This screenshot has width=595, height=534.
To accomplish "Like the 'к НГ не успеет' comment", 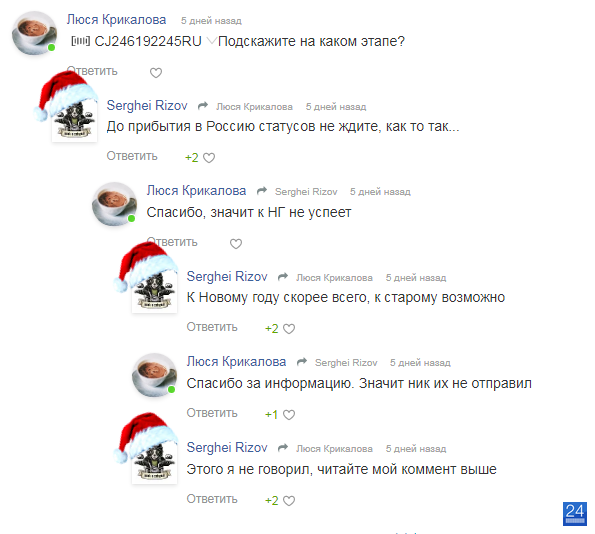I will 236,244.
